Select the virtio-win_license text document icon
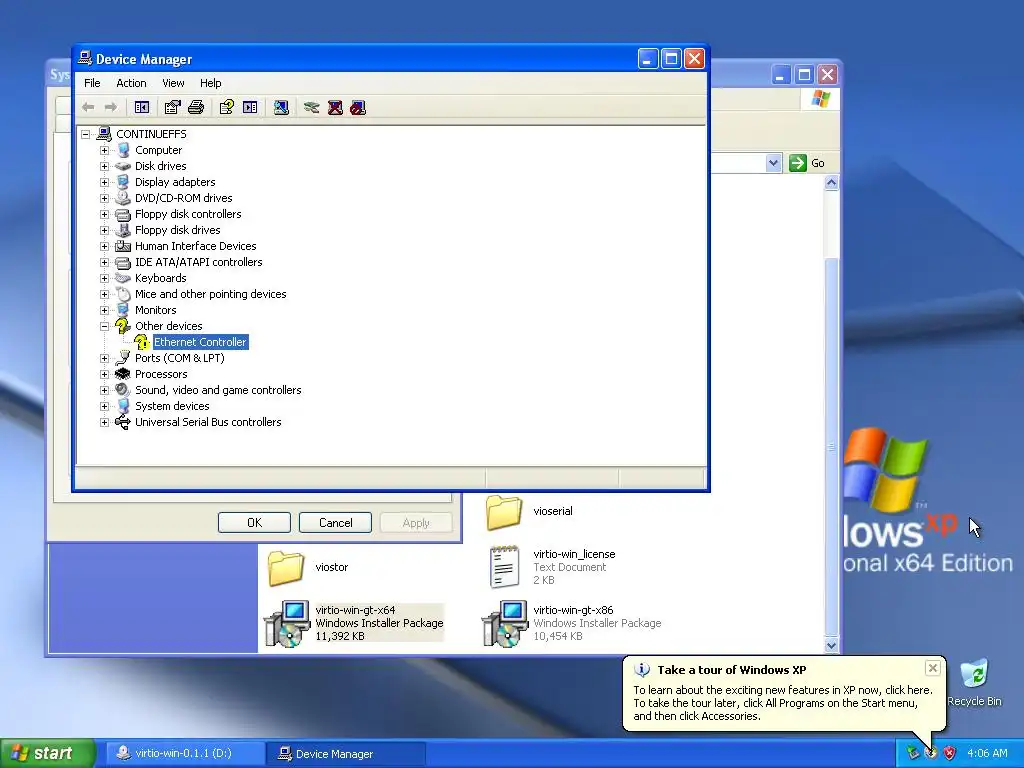Screen dimensions: 1024x768 pyautogui.click(x=504, y=568)
